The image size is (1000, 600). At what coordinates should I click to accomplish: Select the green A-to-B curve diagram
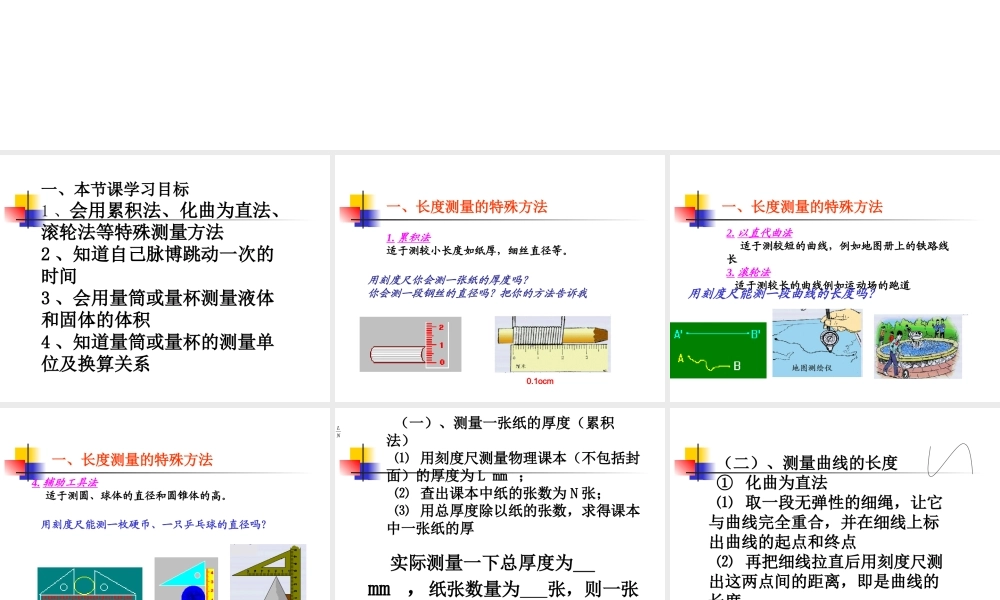718,346
